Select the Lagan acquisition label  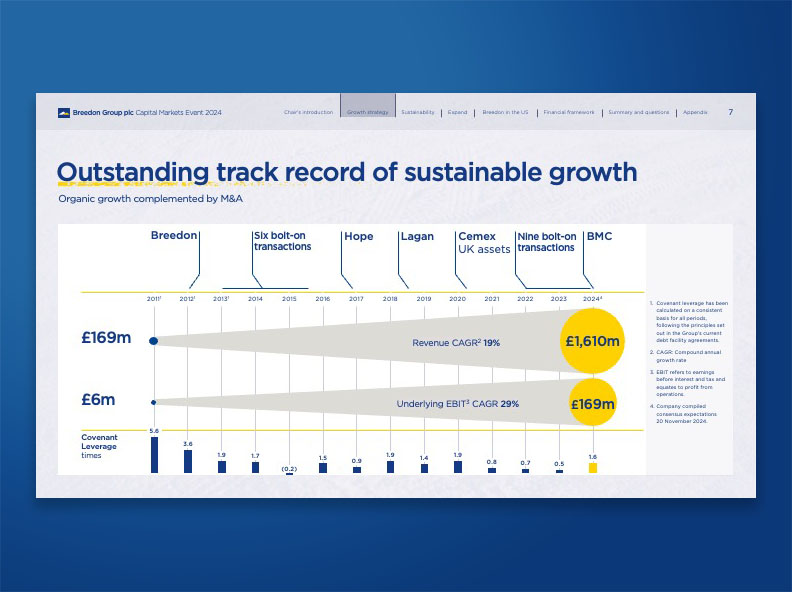pyautogui.click(x=417, y=236)
